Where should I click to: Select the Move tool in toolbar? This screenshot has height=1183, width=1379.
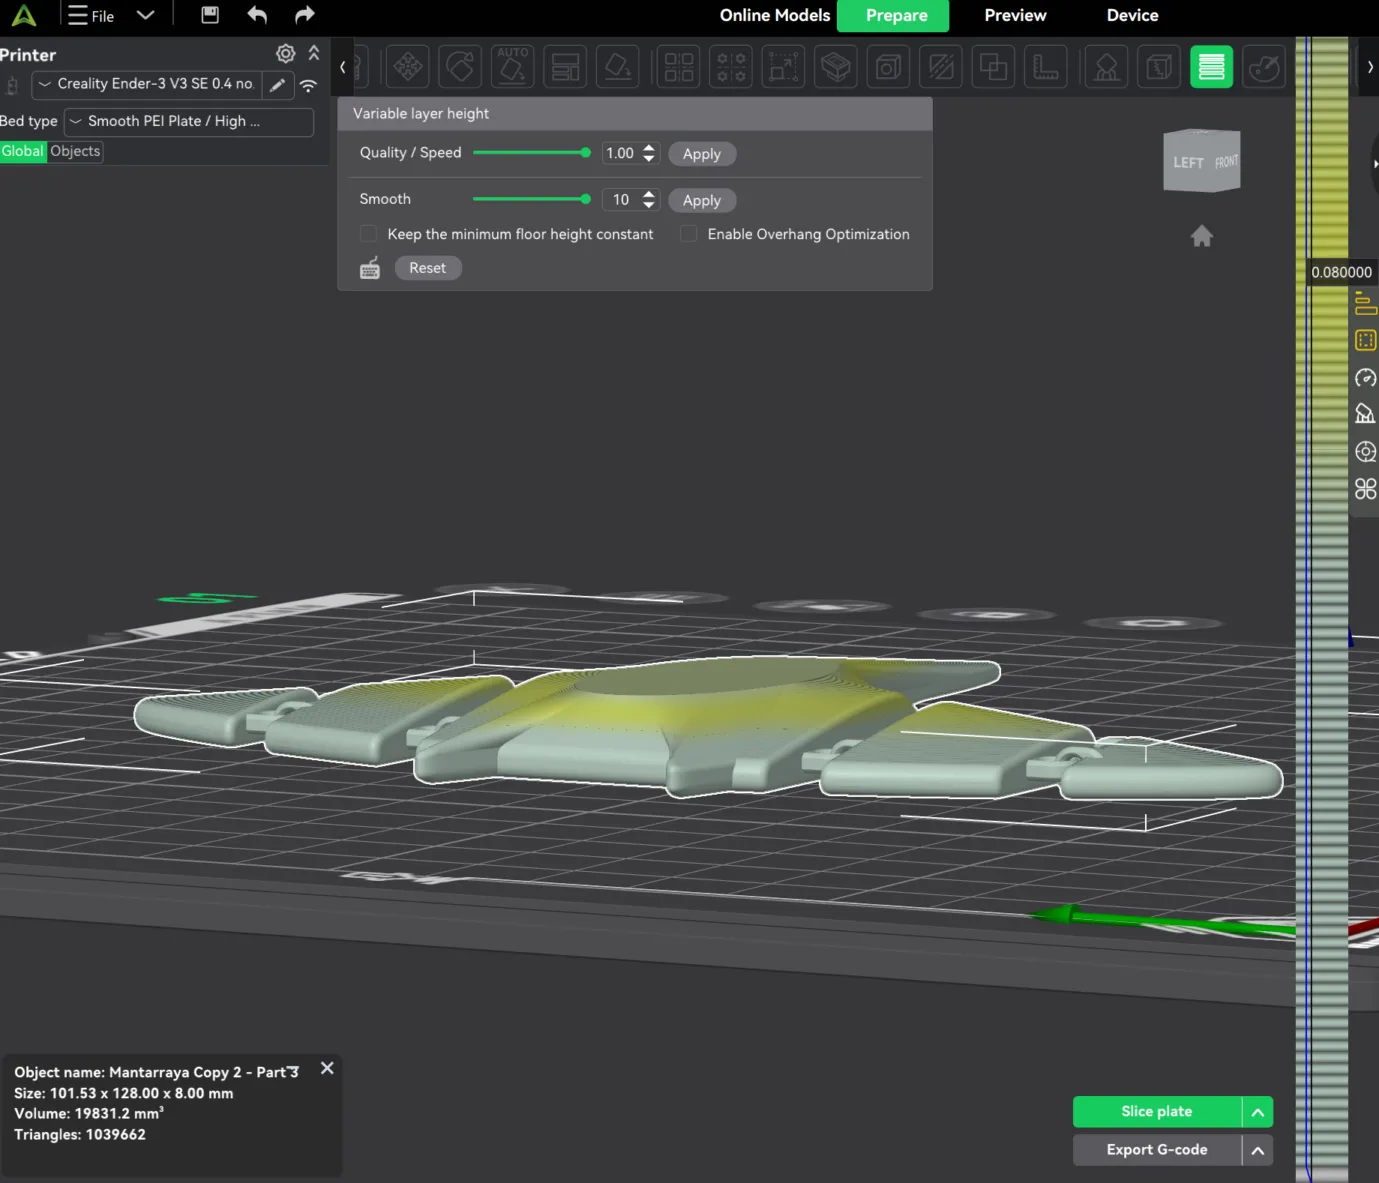pyautogui.click(x=408, y=67)
